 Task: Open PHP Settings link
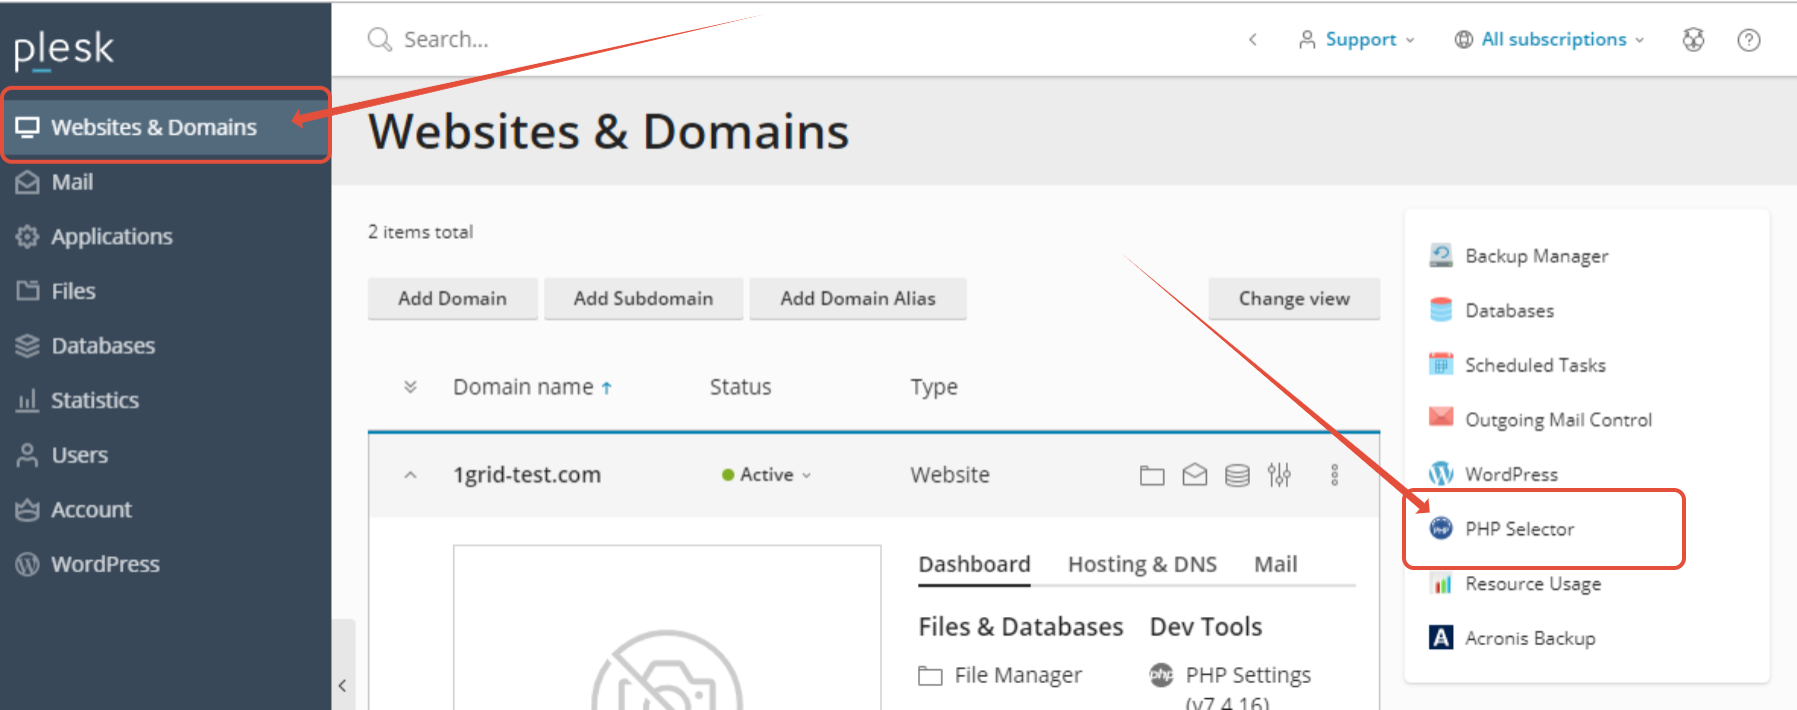(x=1248, y=676)
